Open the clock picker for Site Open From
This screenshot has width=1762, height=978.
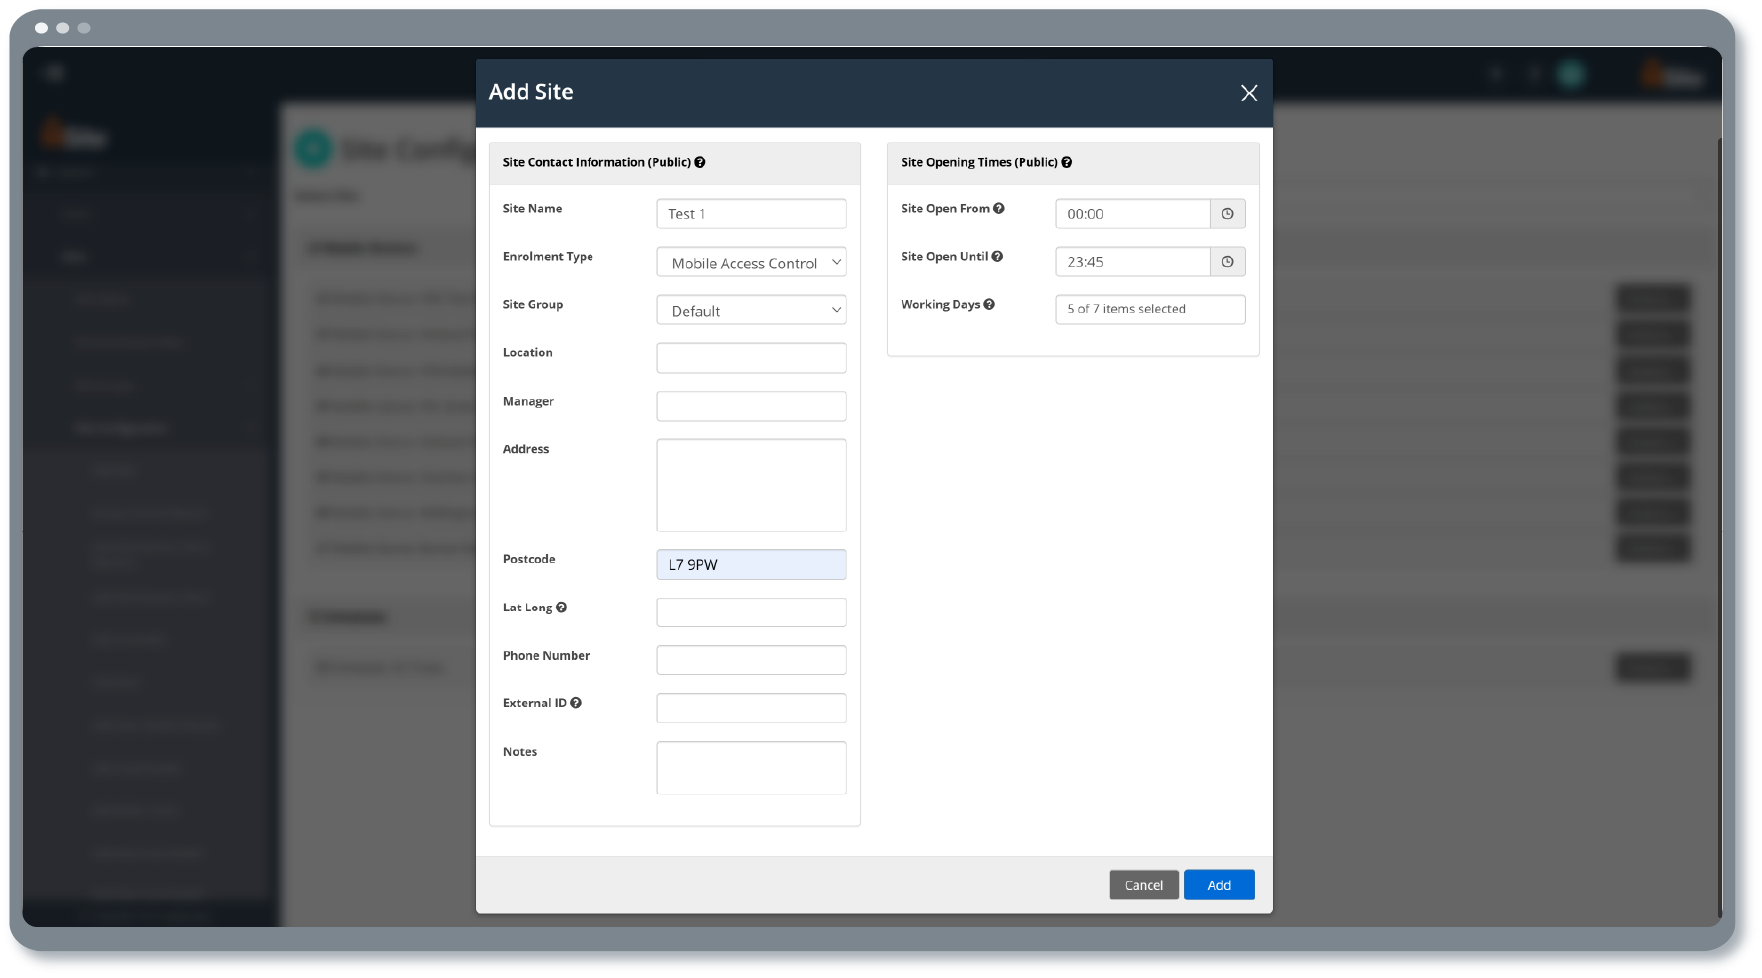pyautogui.click(x=1228, y=213)
